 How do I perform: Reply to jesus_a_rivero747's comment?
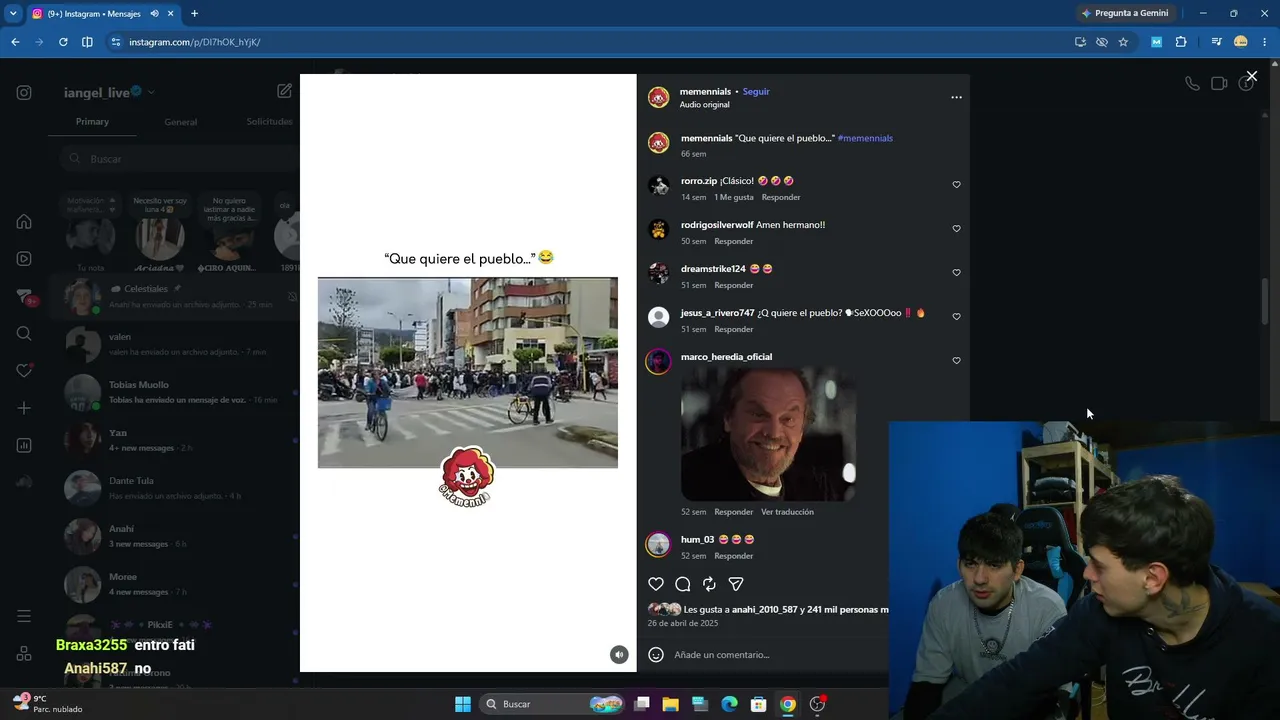734,329
